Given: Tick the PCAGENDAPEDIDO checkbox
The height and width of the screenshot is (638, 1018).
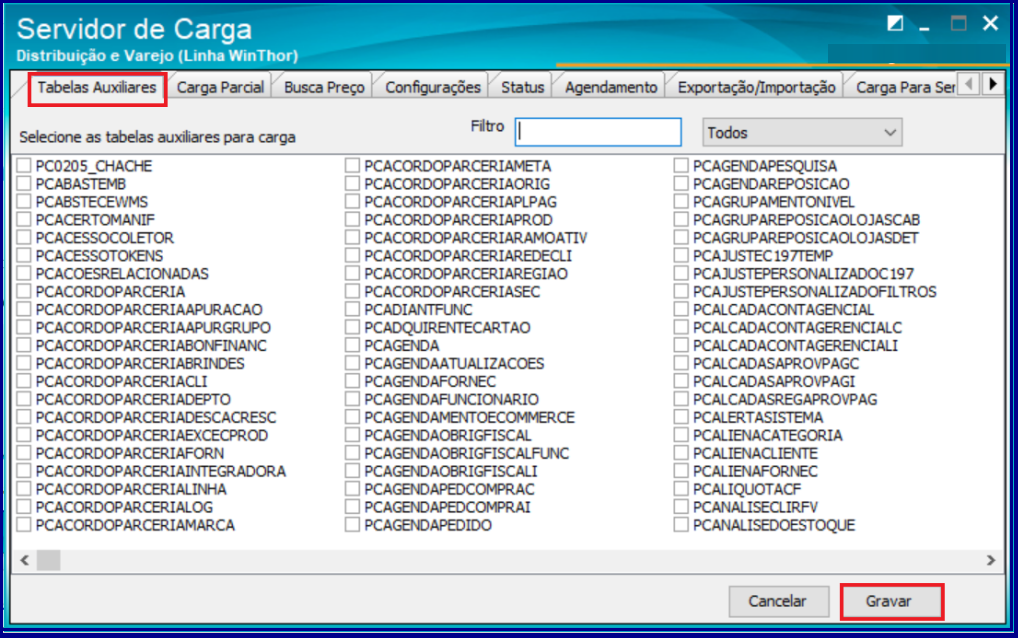Looking at the screenshot, I should point(353,524).
